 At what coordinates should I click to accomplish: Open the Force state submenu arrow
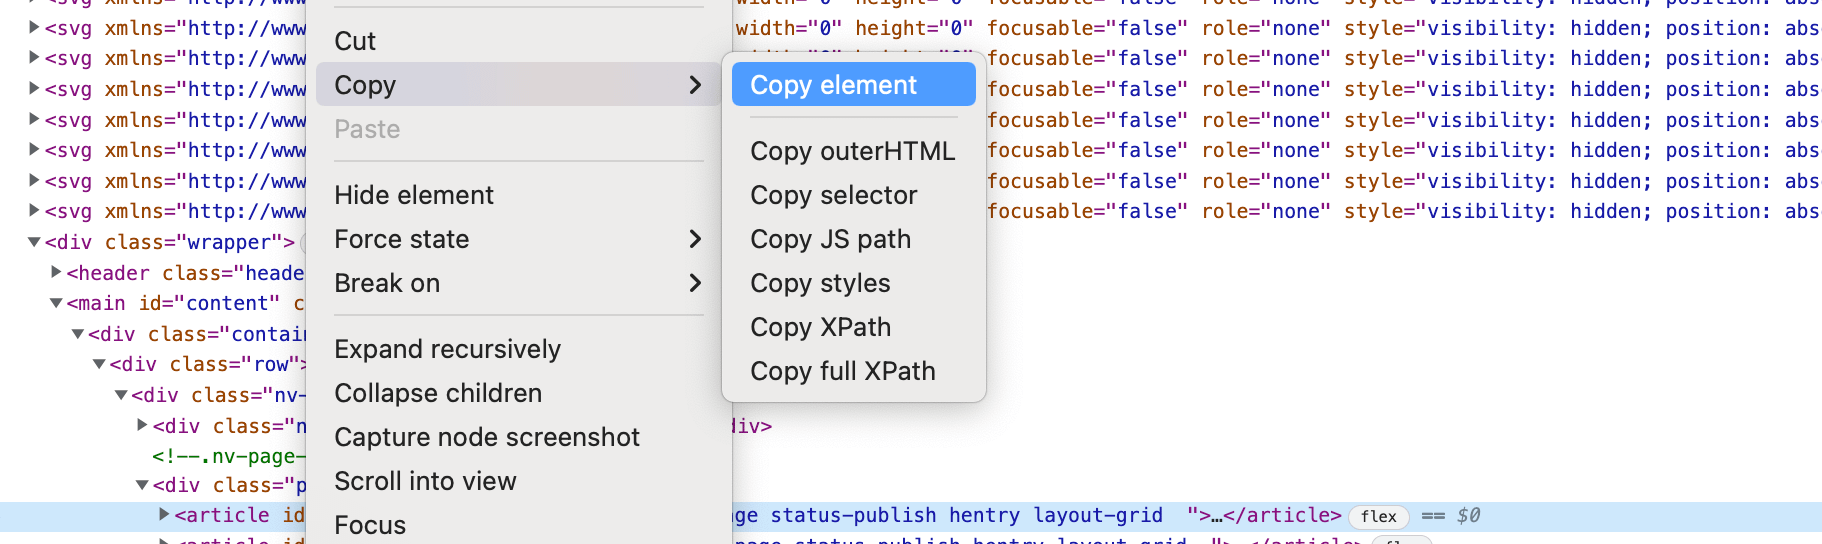click(695, 239)
